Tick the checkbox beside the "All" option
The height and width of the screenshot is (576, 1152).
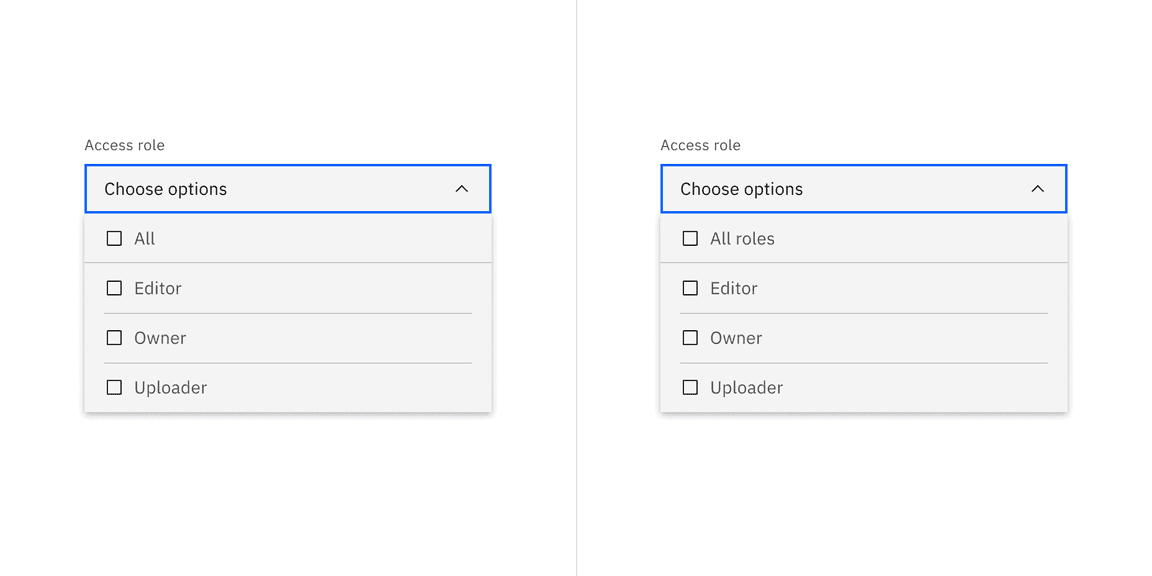tap(114, 239)
